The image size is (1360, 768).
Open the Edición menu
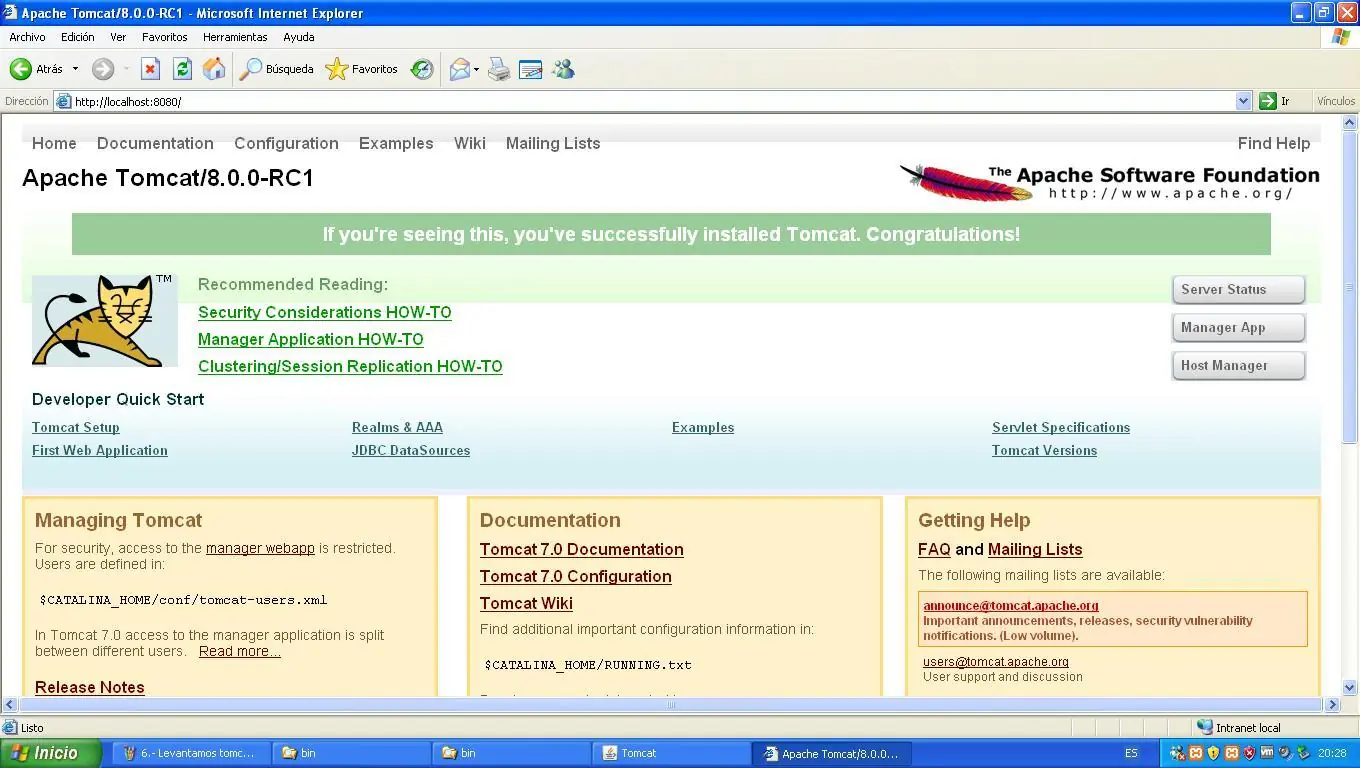77,37
